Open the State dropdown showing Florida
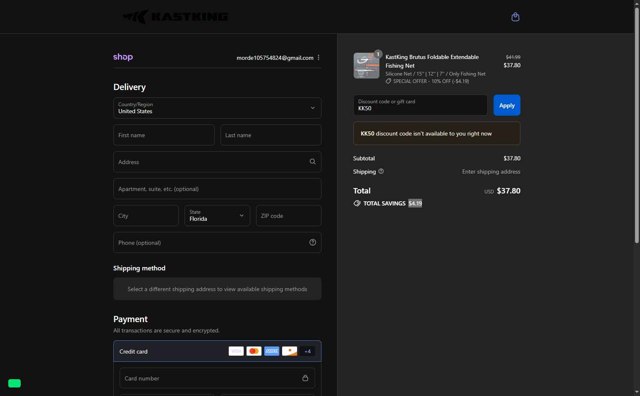The image size is (640, 396). (x=217, y=216)
